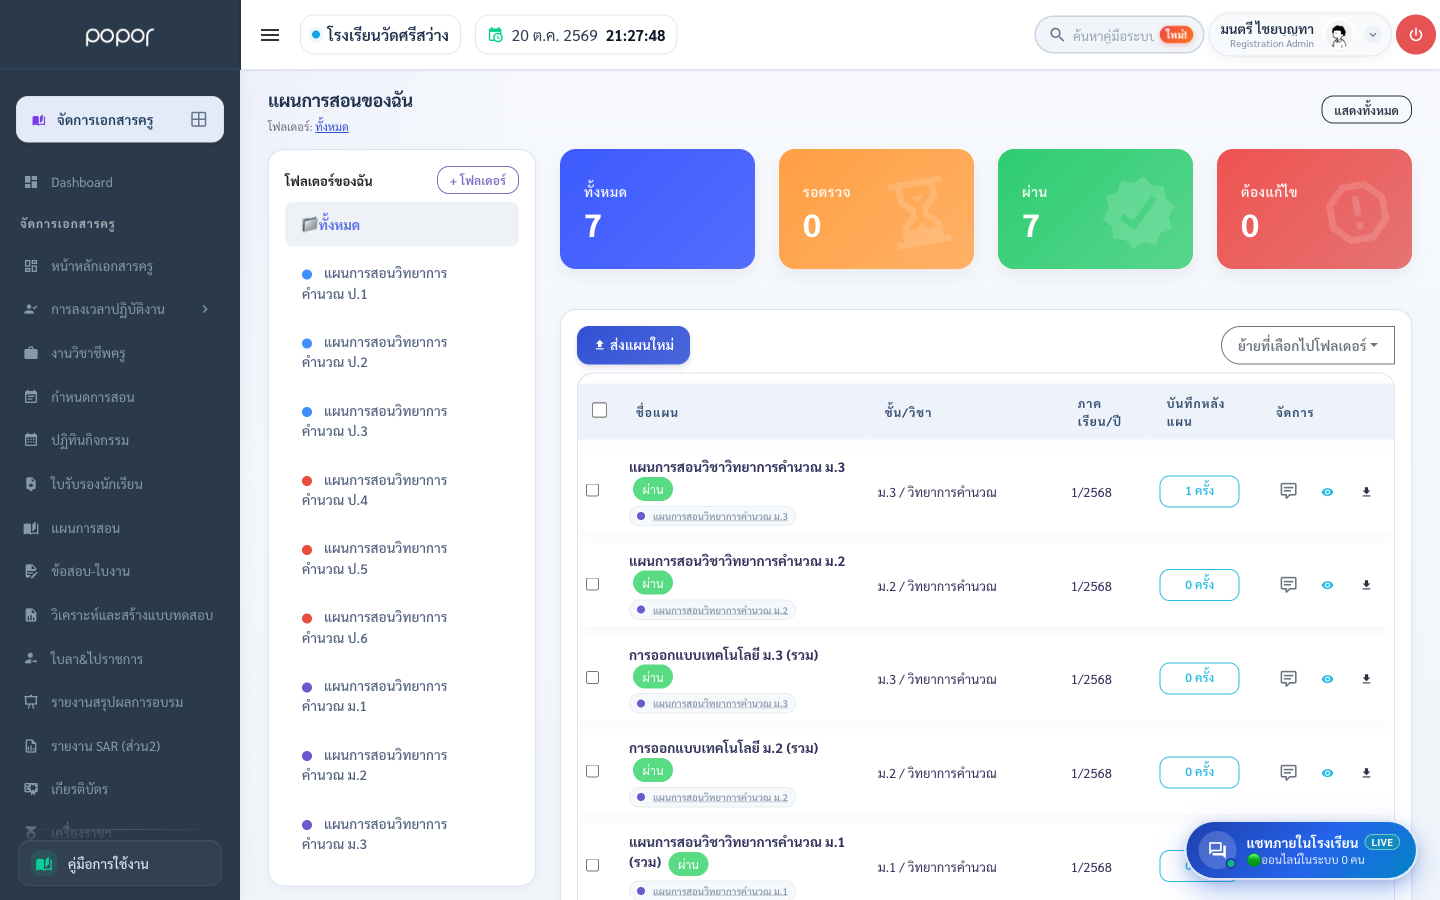Click the popor logo
Image resolution: width=1440 pixels, height=900 pixels.
coord(120,36)
